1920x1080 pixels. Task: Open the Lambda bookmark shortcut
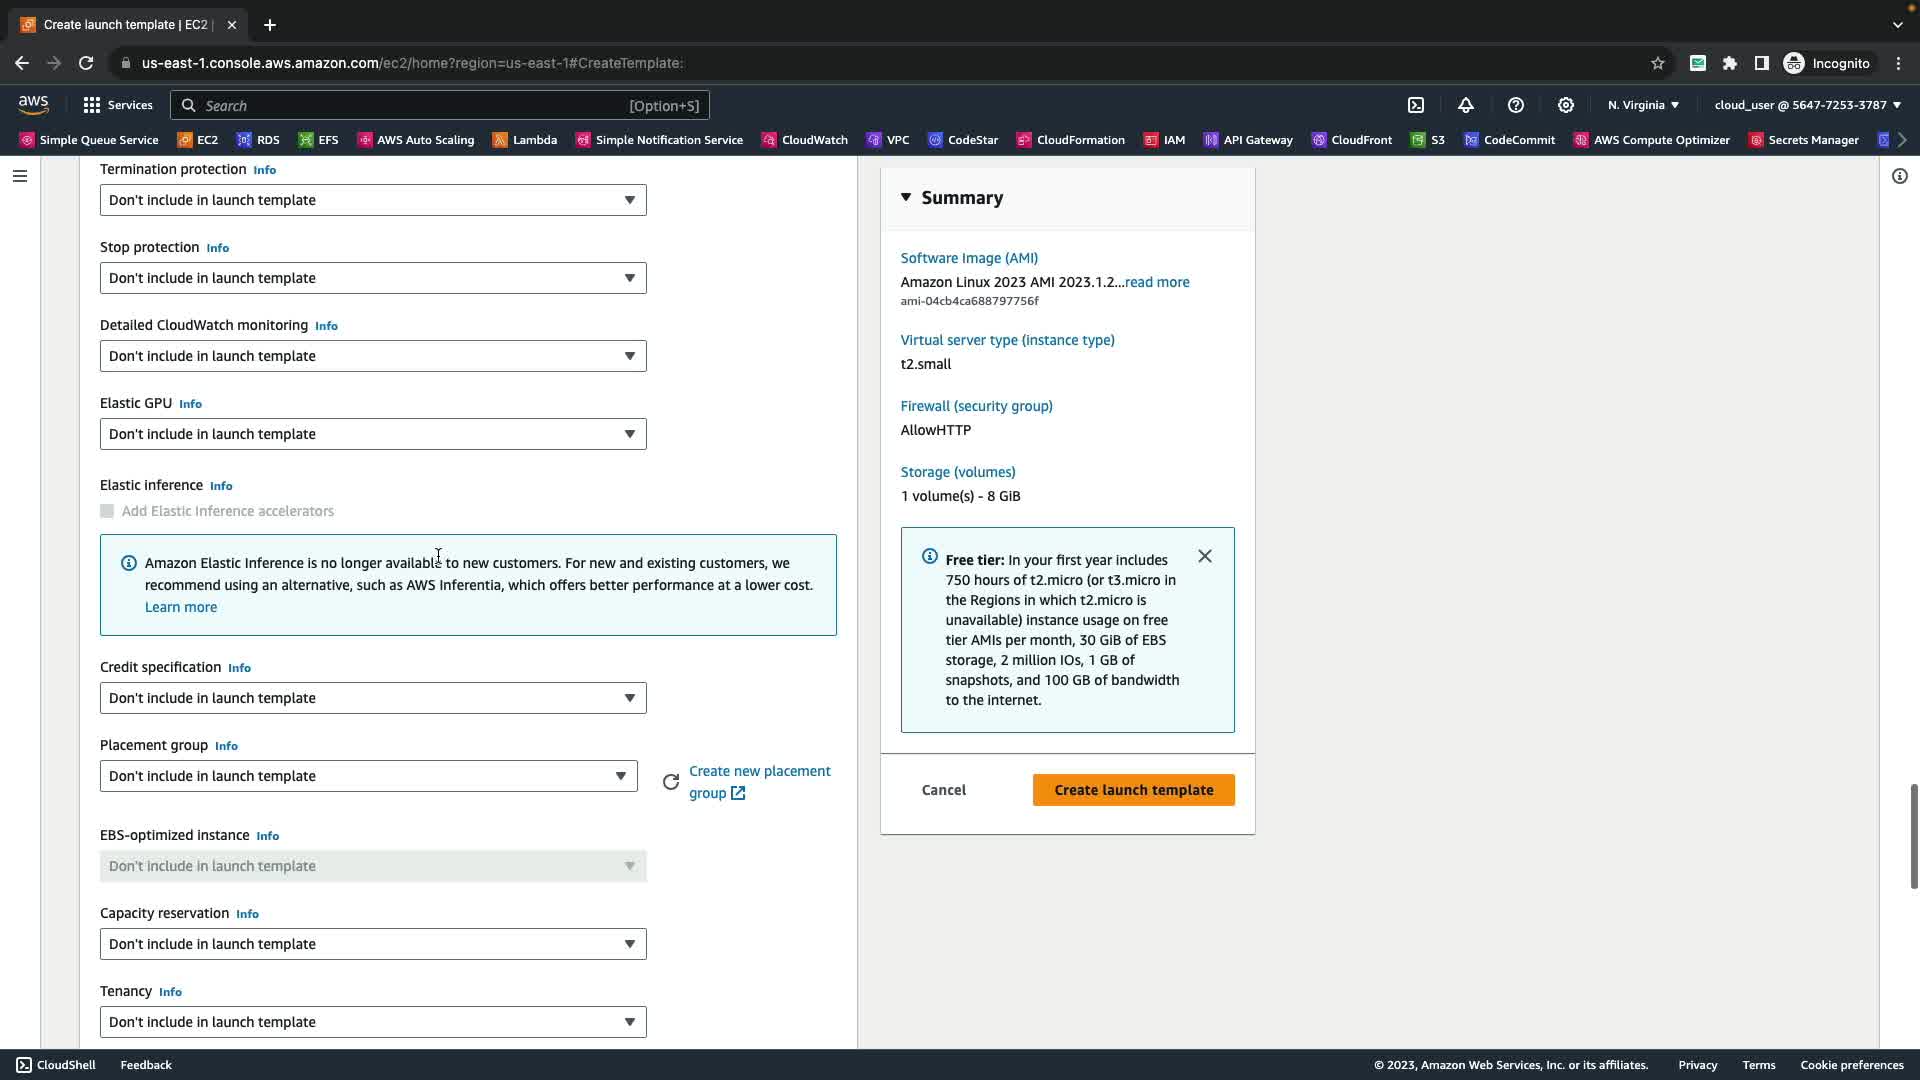[x=525, y=140]
